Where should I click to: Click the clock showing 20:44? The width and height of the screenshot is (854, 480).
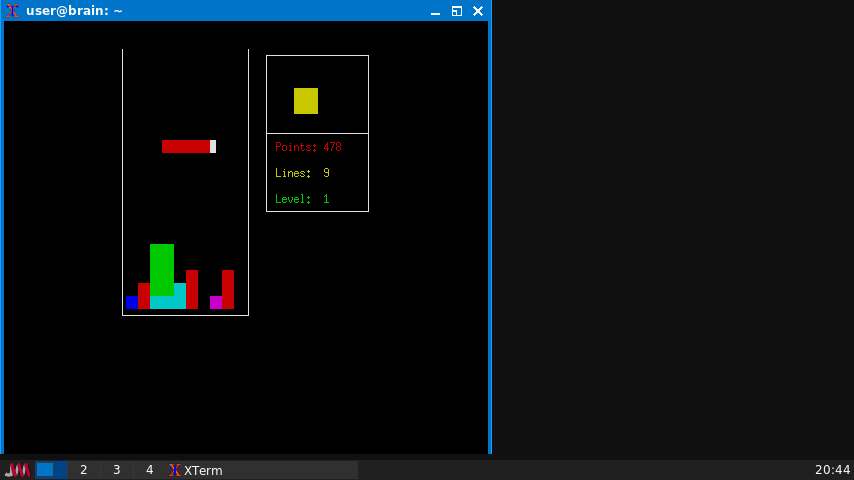pyautogui.click(x=832, y=470)
